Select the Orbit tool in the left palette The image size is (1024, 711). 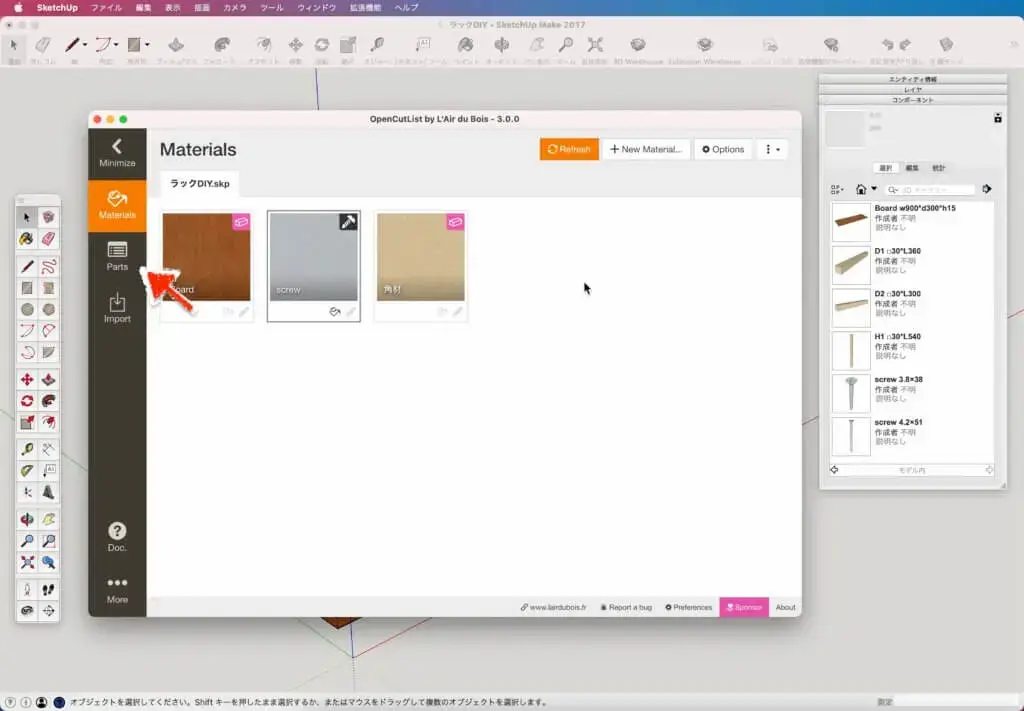pyautogui.click(x=27, y=519)
